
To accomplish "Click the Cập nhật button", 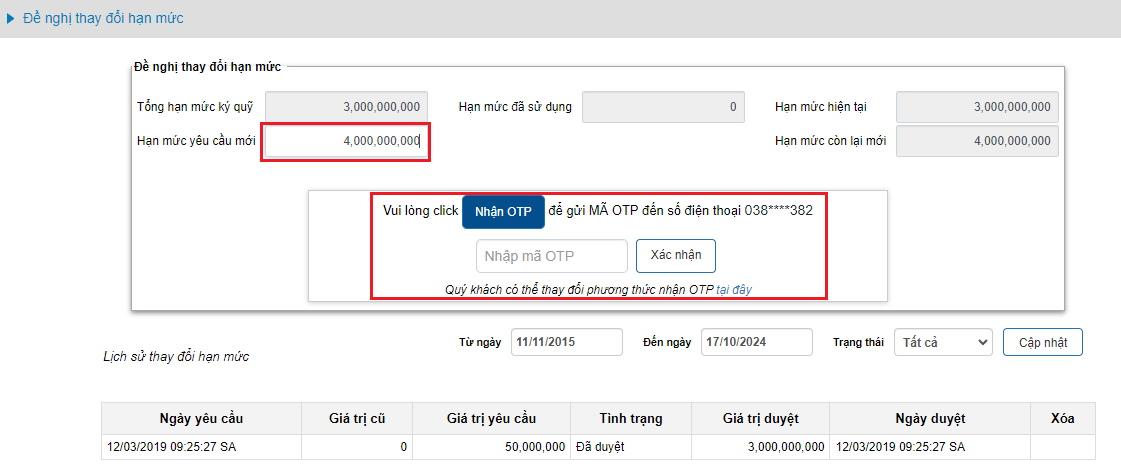I will tap(1042, 342).
